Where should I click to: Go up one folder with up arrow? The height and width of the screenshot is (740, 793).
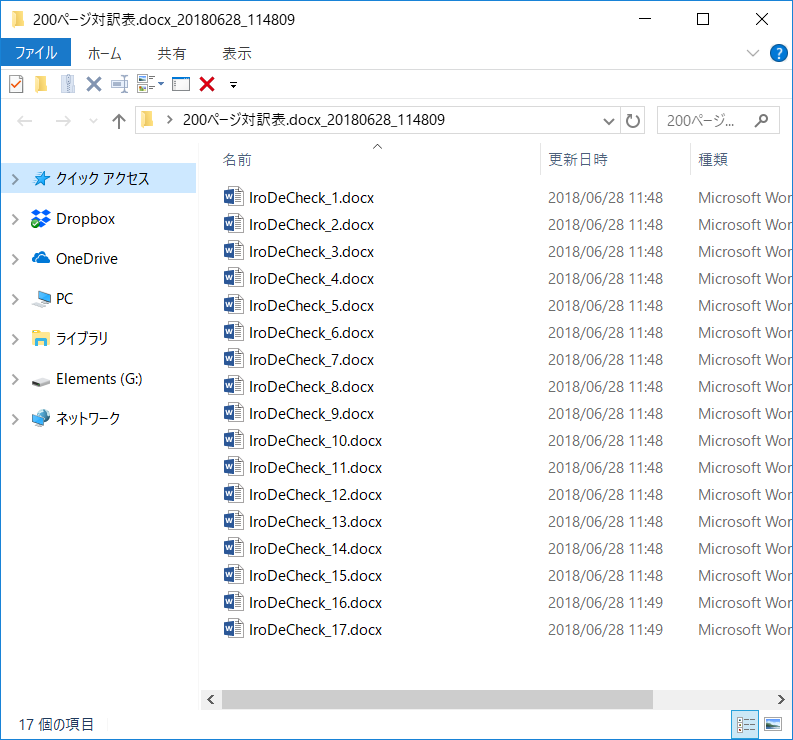pyautogui.click(x=119, y=121)
